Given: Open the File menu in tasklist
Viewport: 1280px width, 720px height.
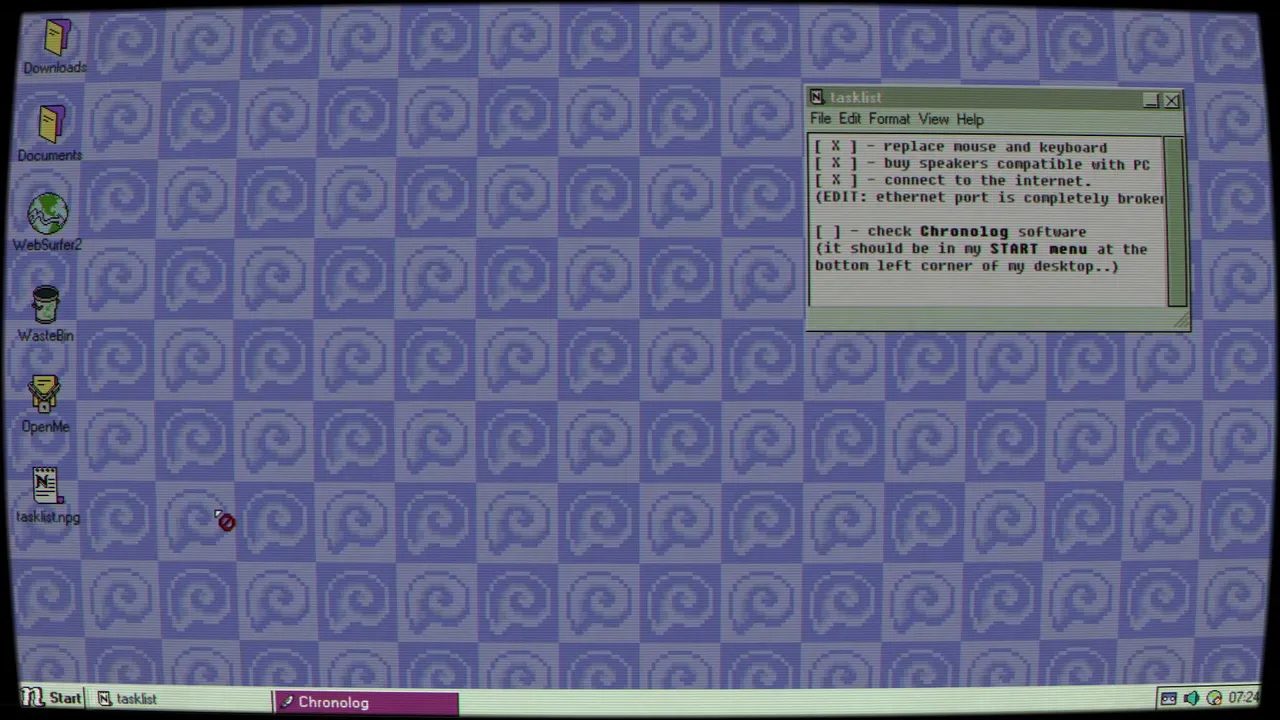Looking at the screenshot, I should (x=820, y=119).
